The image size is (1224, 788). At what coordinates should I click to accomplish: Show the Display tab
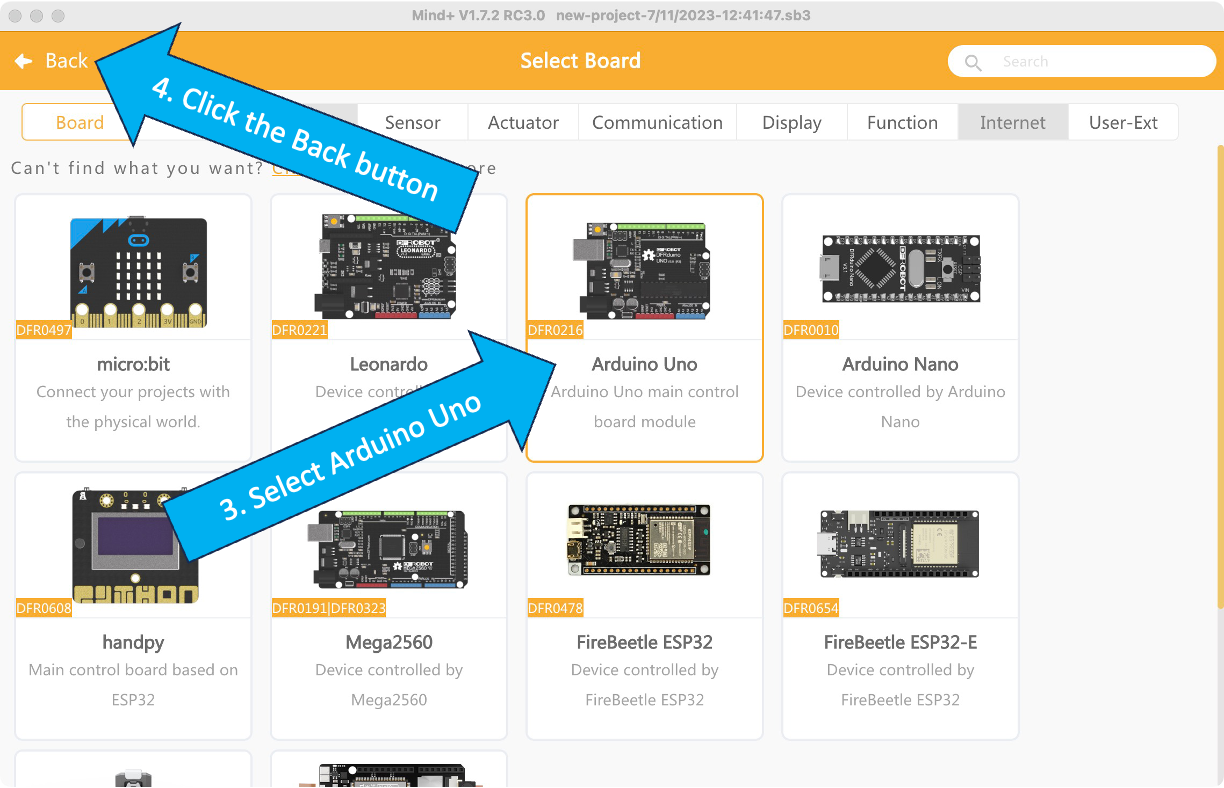(x=791, y=123)
